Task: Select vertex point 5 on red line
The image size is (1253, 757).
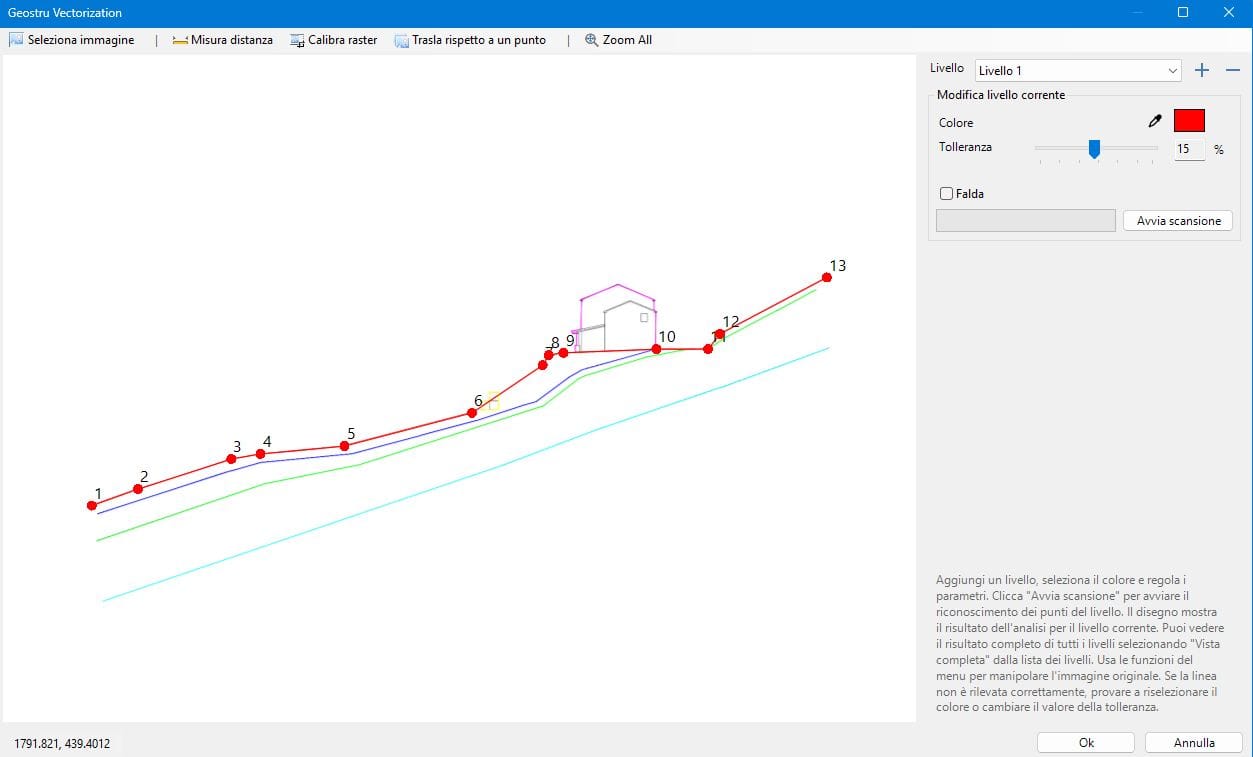Action: pyautogui.click(x=345, y=446)
